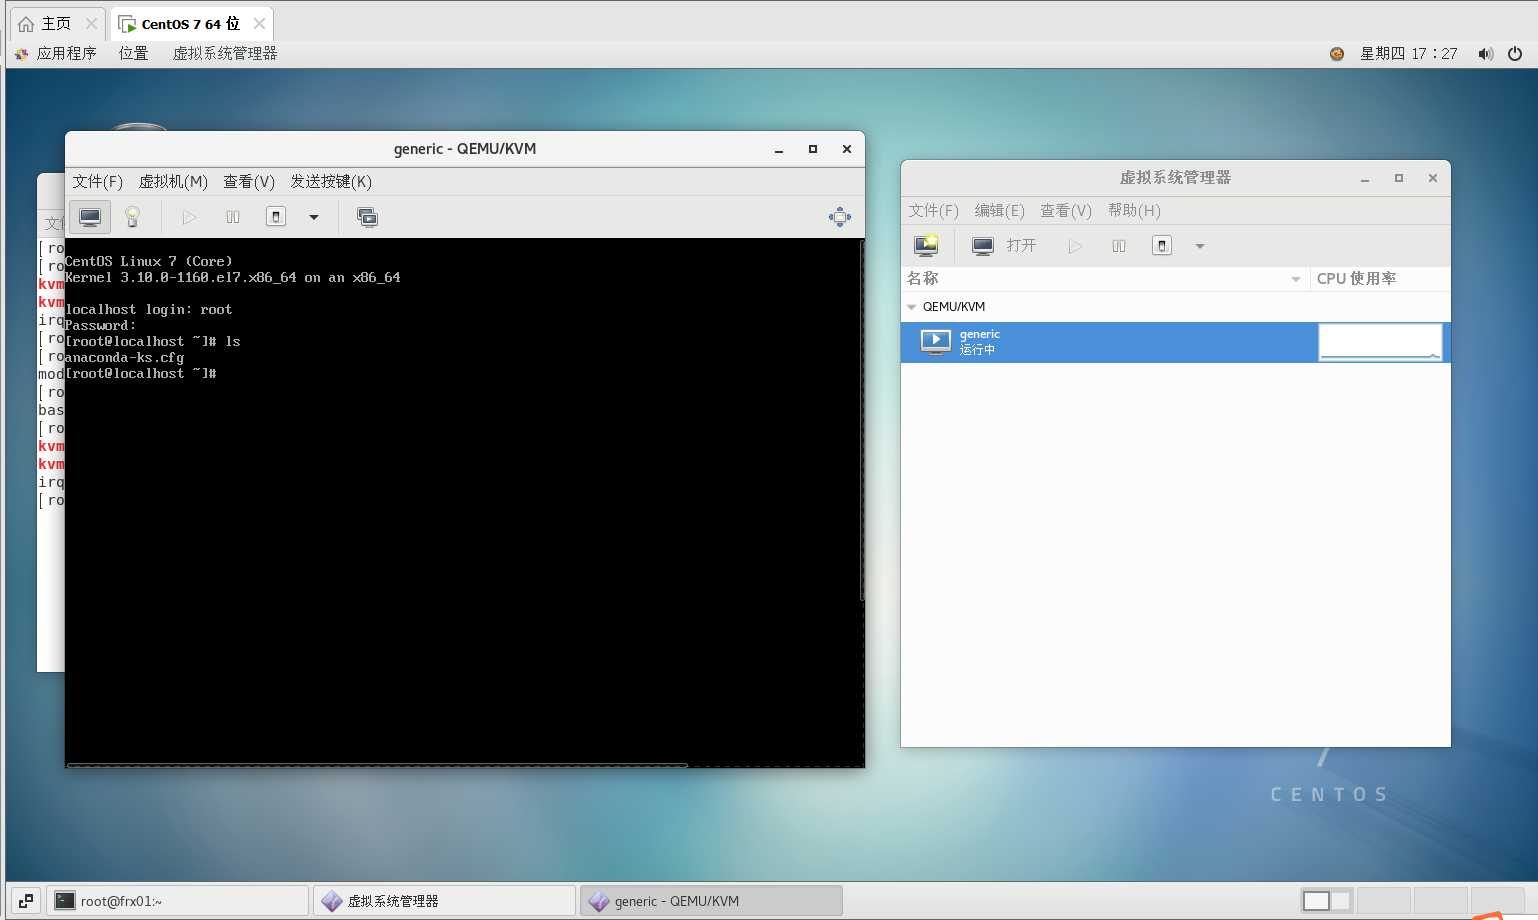Click CPU 使用率 column header
1538x920 pixels.
tap(1380, 278)
